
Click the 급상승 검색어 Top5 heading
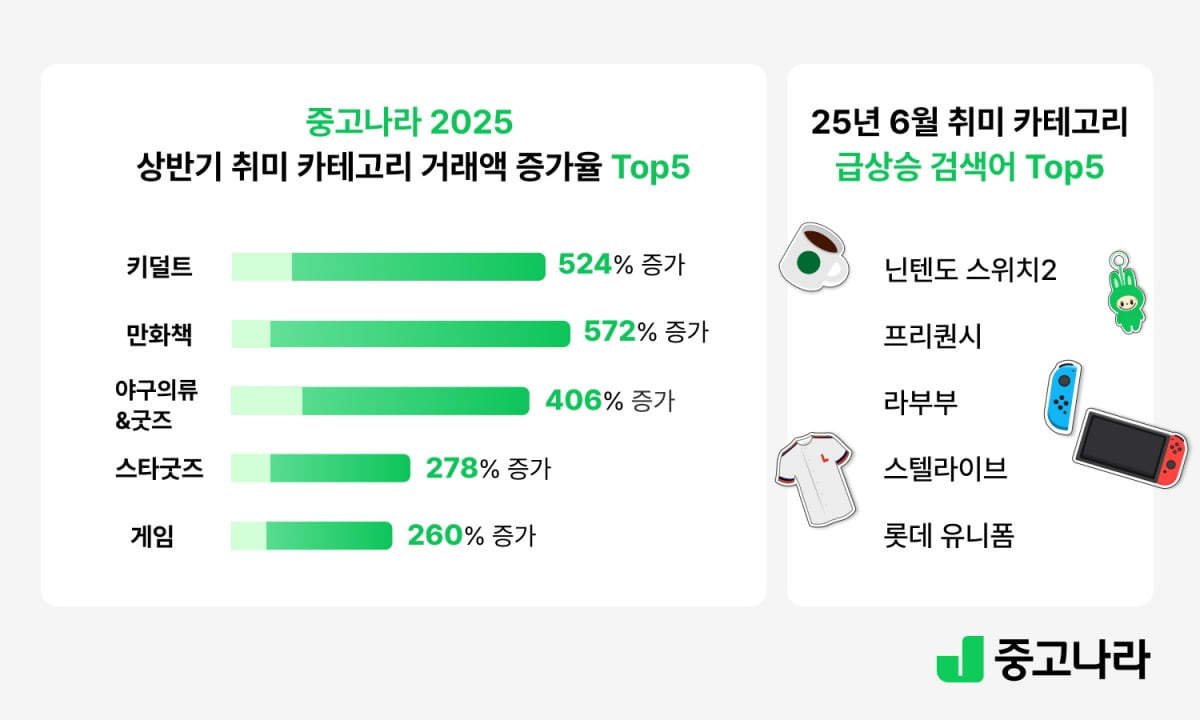pyautogui.click(x=969, y=168)
